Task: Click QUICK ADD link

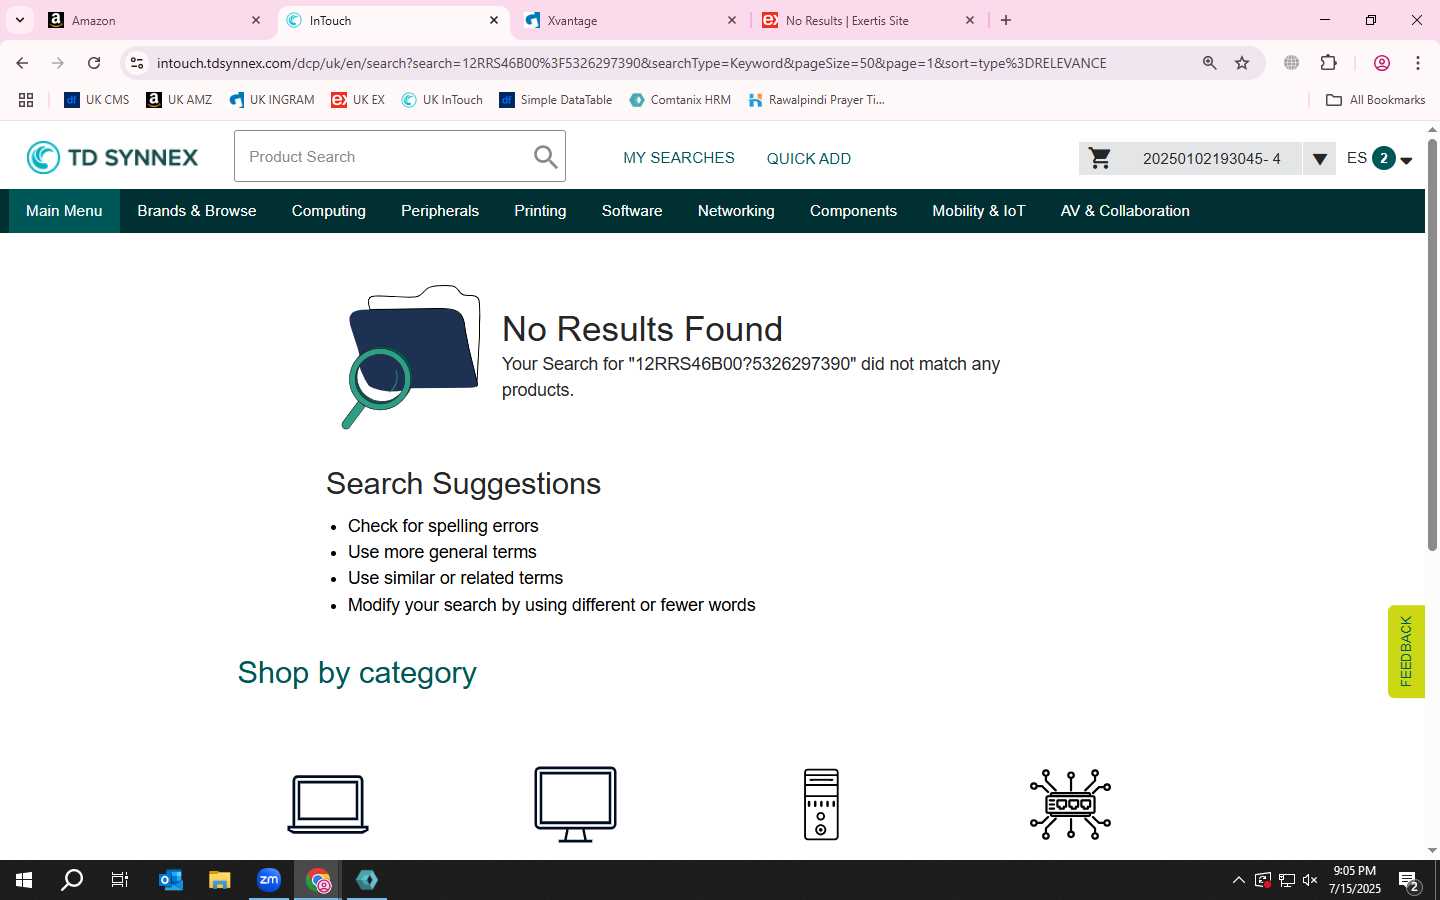Action: point(809,158)
